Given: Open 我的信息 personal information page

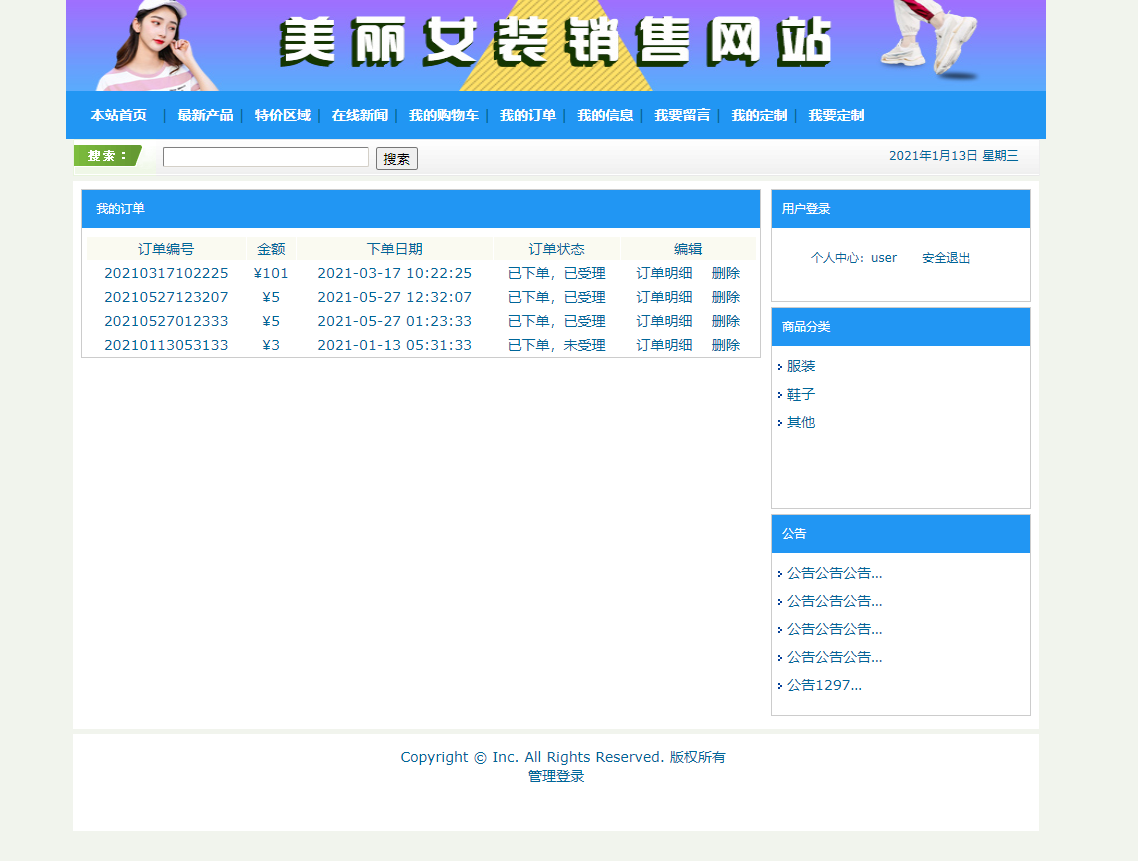Looking at the screenshot, I should click(x=604, y=115).
